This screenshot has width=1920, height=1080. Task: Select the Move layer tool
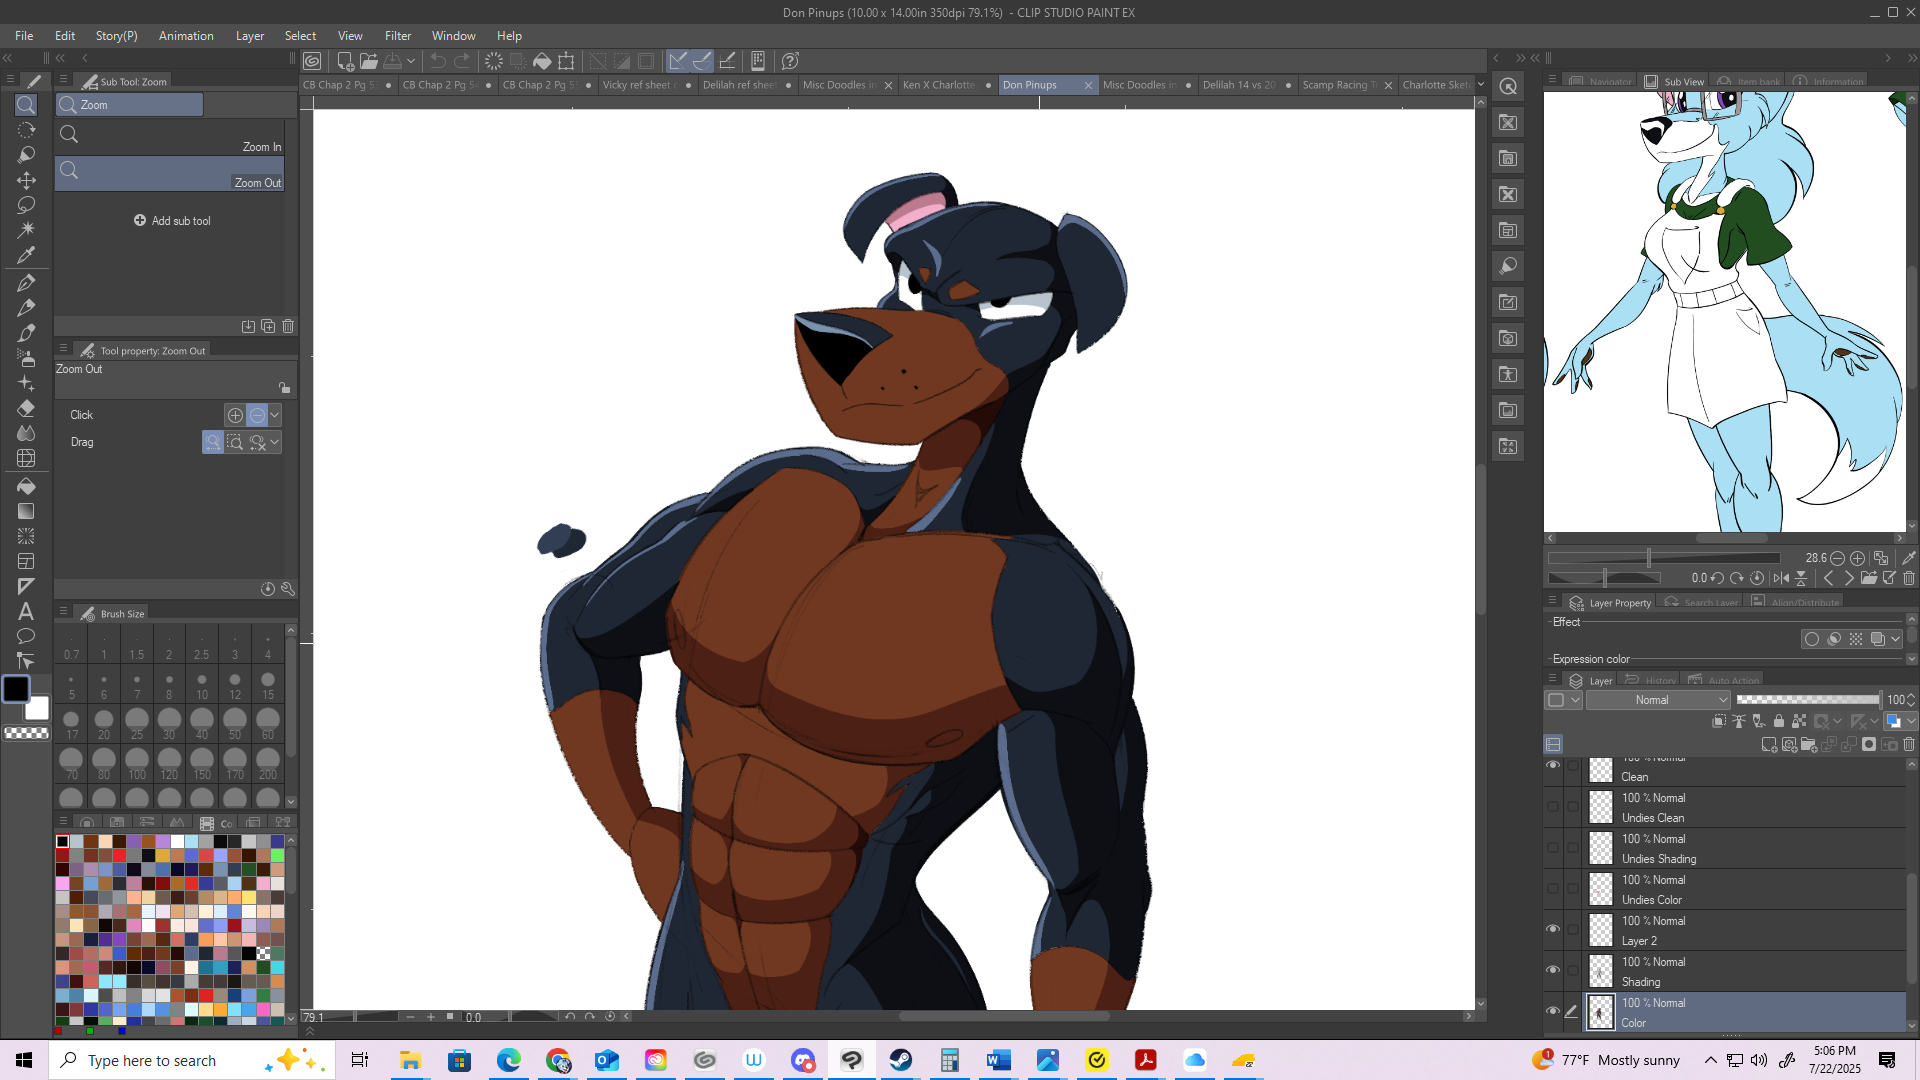pyautogui.click(x=26, y=180)
